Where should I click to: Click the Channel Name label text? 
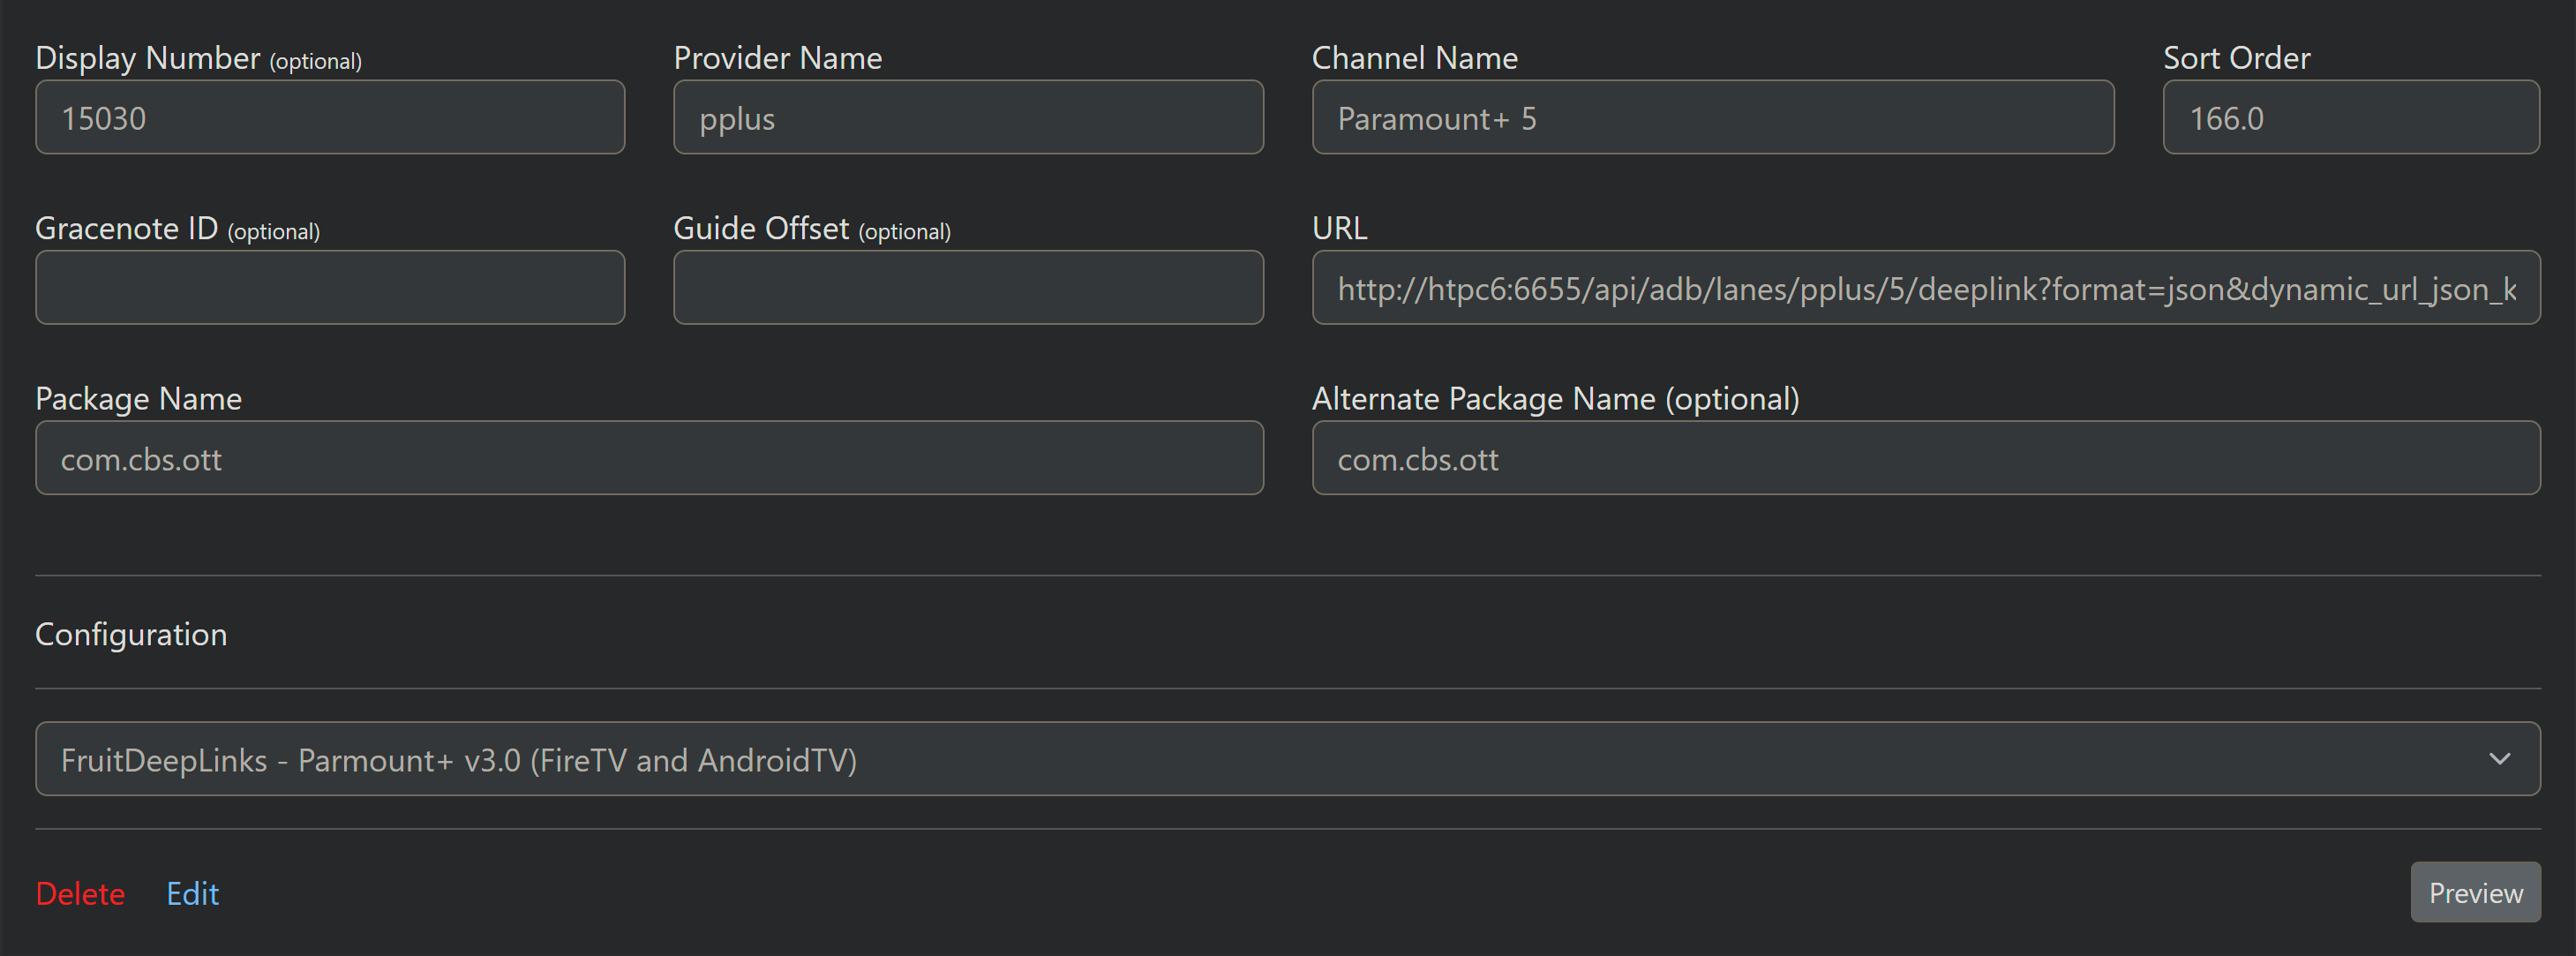click(1414, 58)
